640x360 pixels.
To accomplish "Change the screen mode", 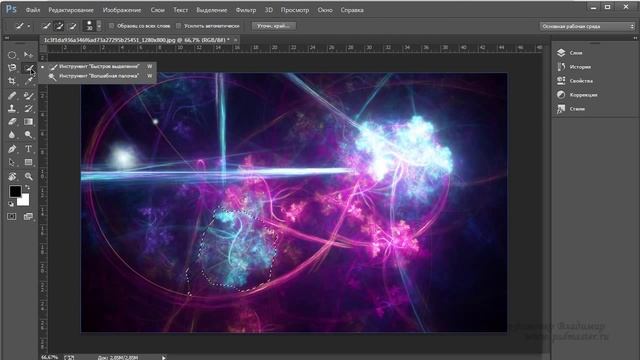I will pyautogui.click(x=28, y=216).
